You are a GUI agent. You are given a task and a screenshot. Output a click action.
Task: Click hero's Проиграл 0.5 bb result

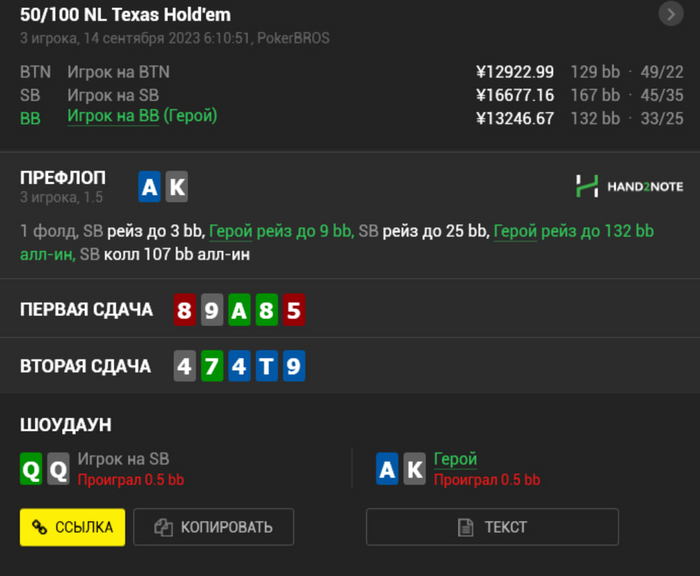(487, 480)
